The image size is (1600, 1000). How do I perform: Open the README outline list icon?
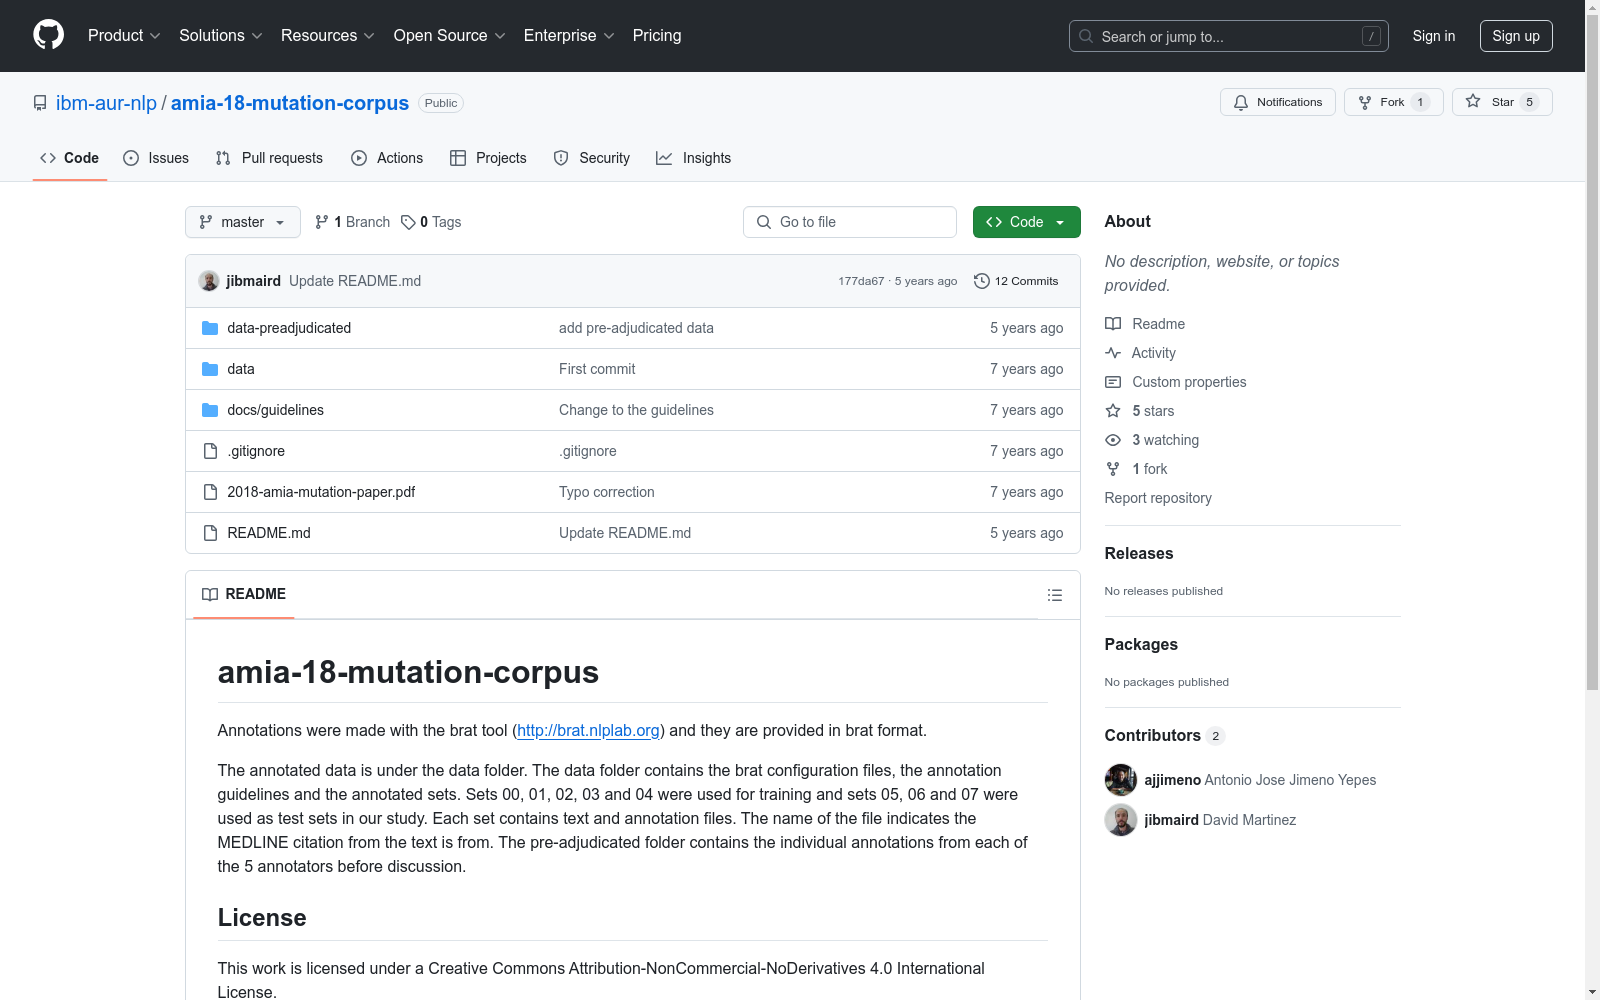tap(1054, 595)
